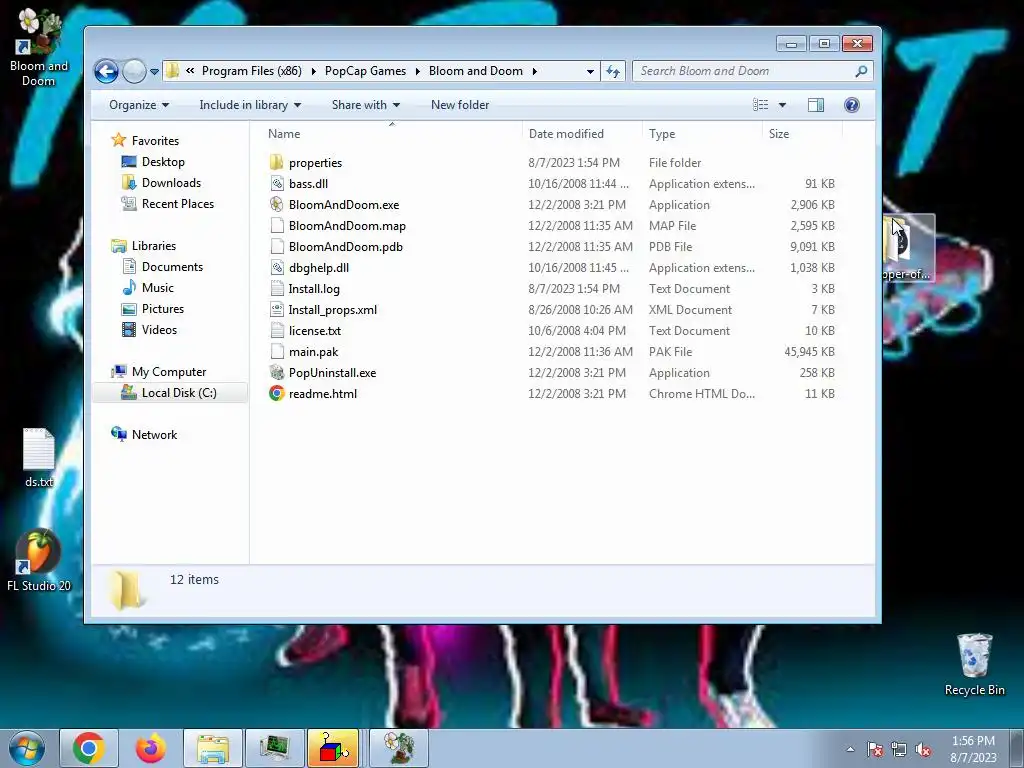Click the double chevron in address bar
The image size is (1024, 768).
click(190, 71)
